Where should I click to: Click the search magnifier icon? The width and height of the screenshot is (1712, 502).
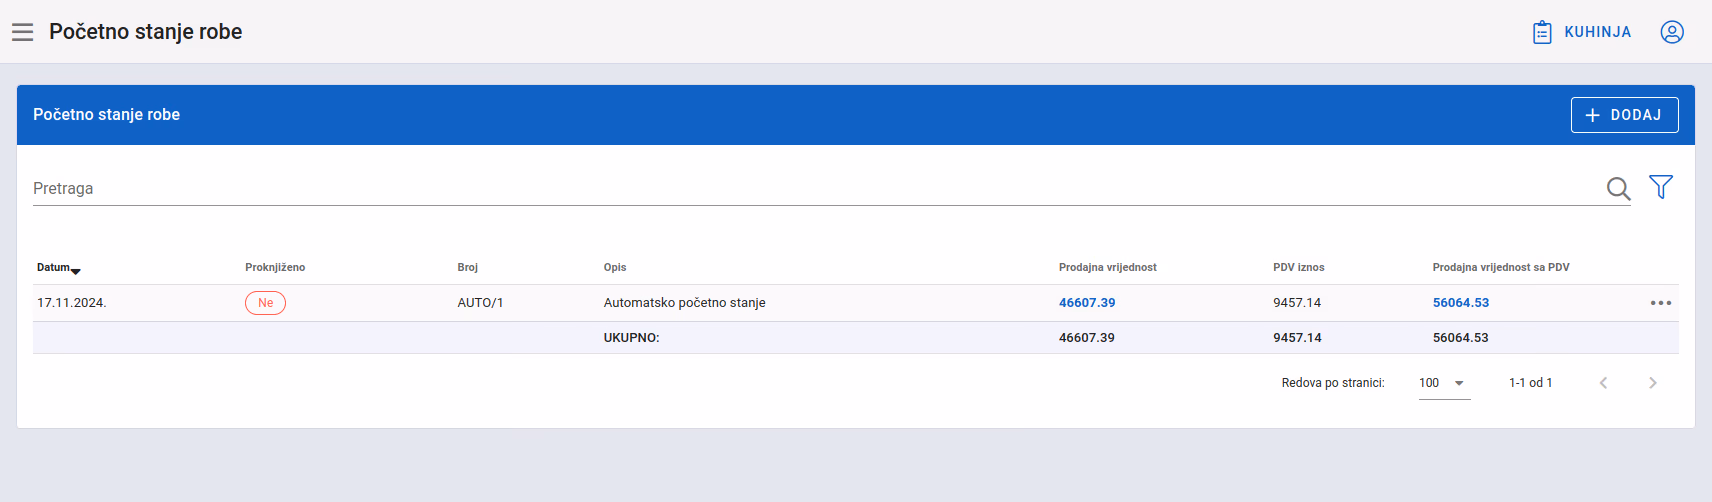(x=1618, y=188)
